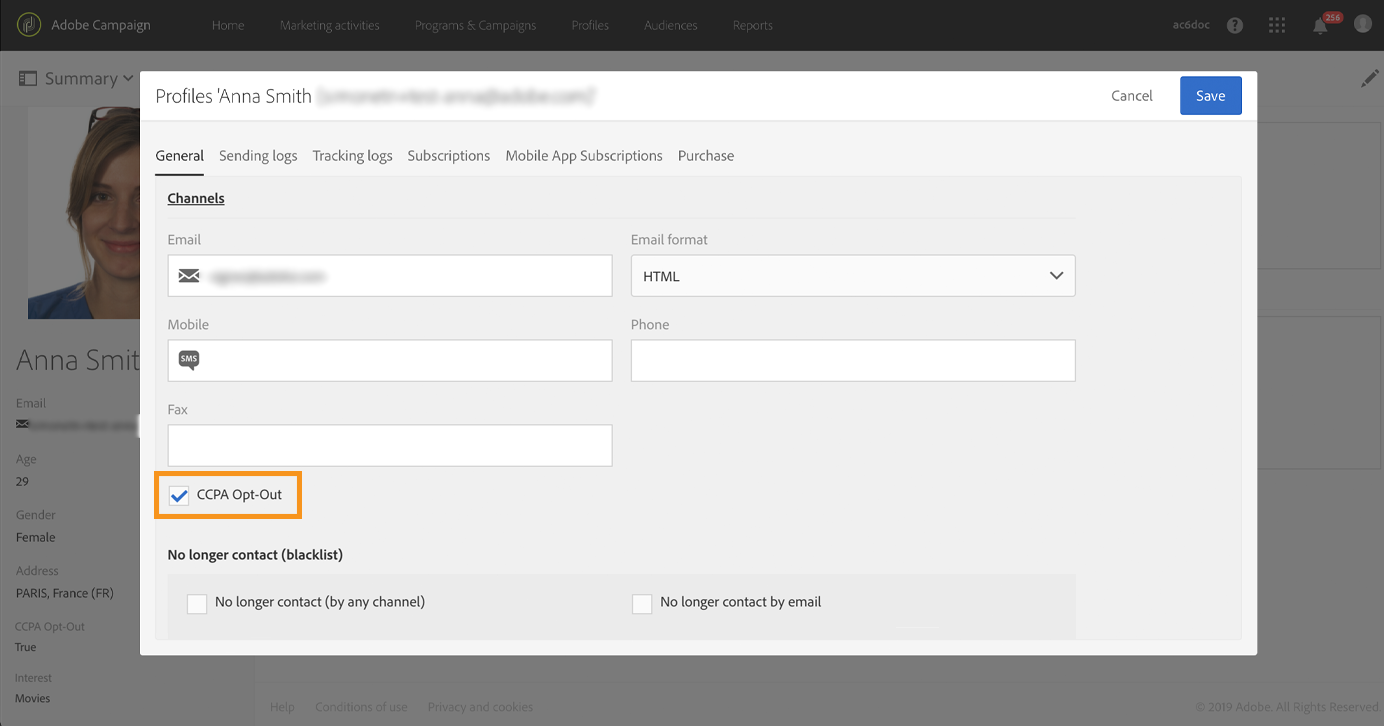Enable No longer contact by email
Viewport: 1384px width, 726px height.
[642, 603]
